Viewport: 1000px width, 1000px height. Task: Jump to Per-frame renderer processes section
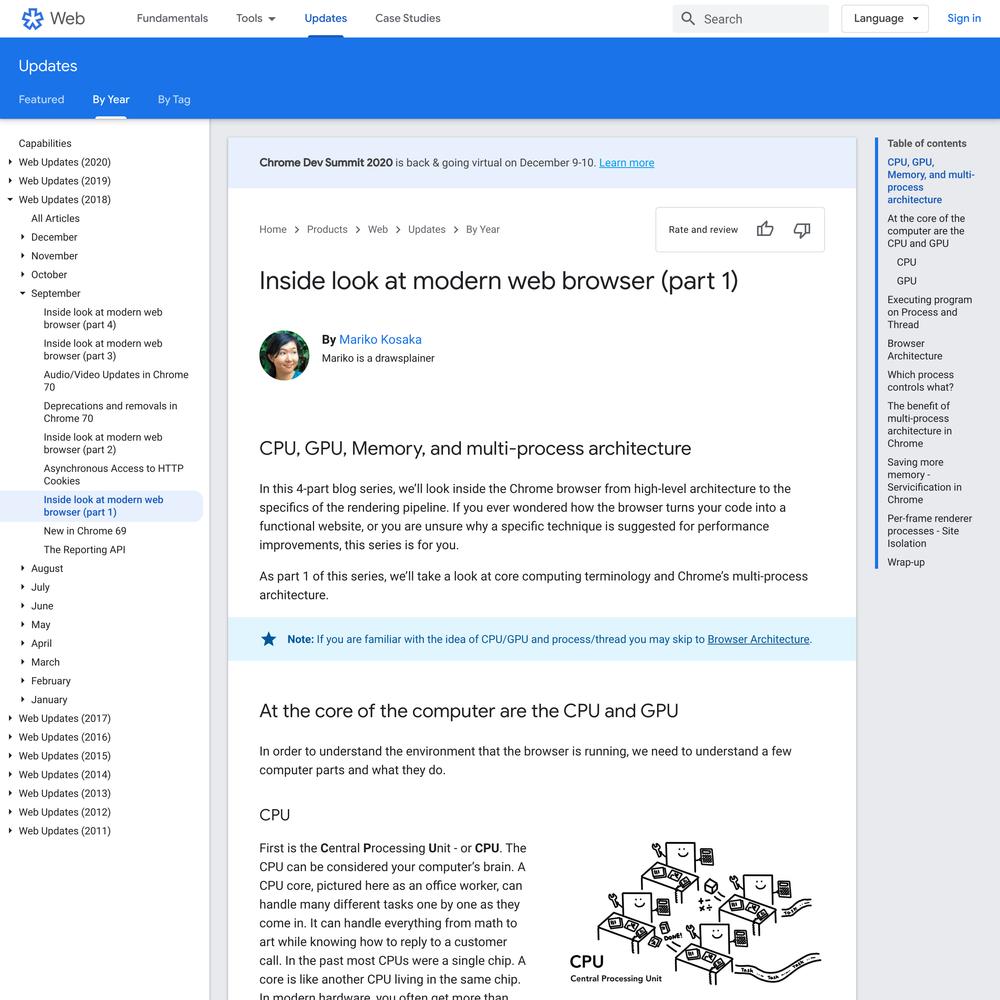point(930,531)
